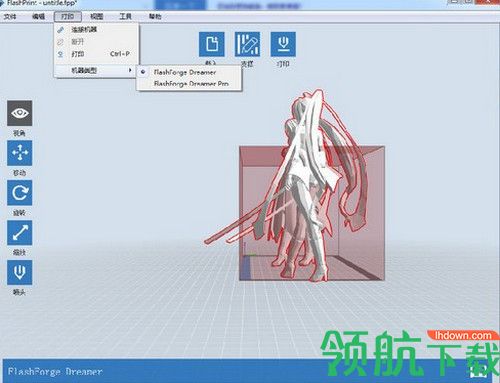Viewport: 500px width, 383px height.
Task: Select the Rotate (旋转) tool
Action: point(20,193)
